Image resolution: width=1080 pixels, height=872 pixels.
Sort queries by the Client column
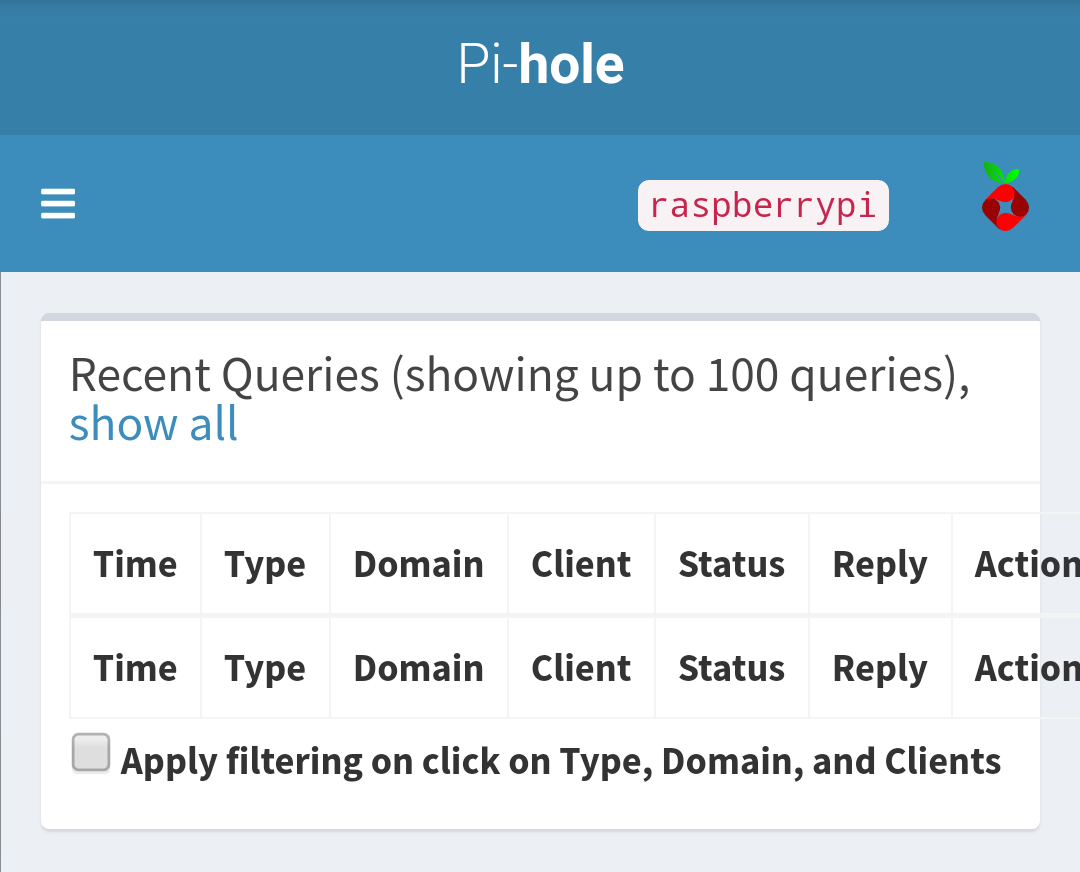581,563
